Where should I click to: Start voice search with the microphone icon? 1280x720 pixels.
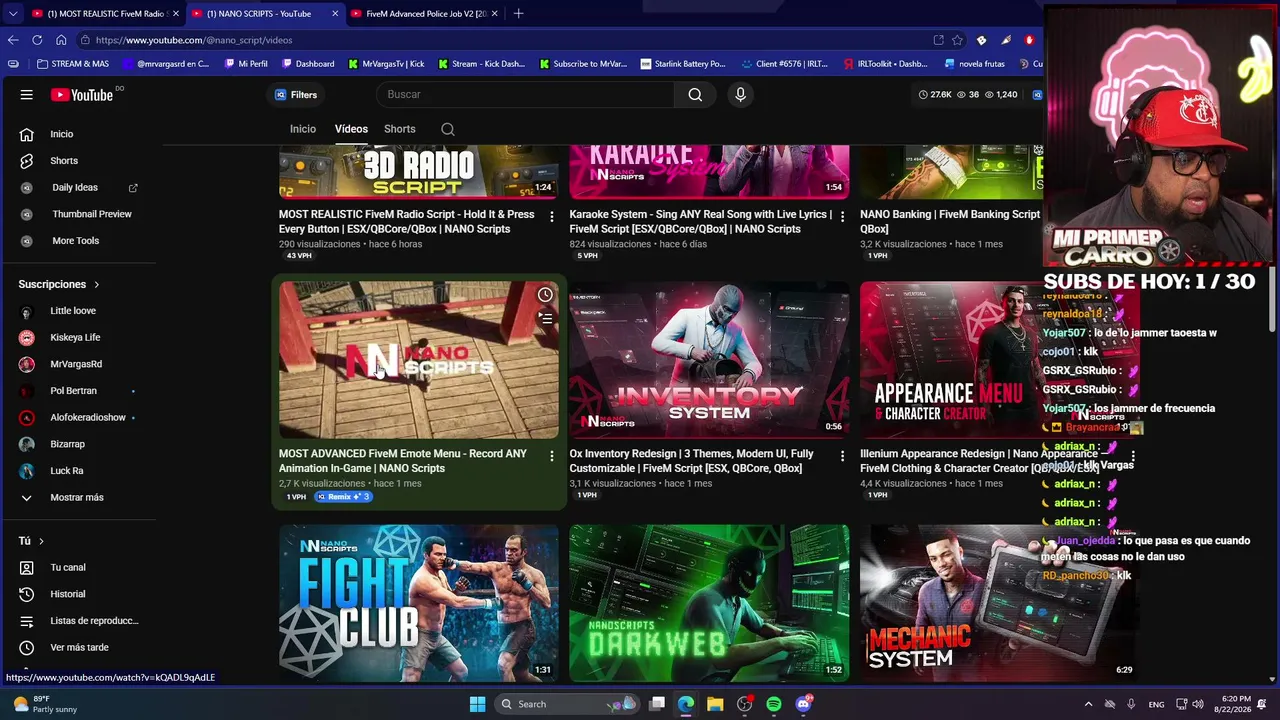click(740, 95)
